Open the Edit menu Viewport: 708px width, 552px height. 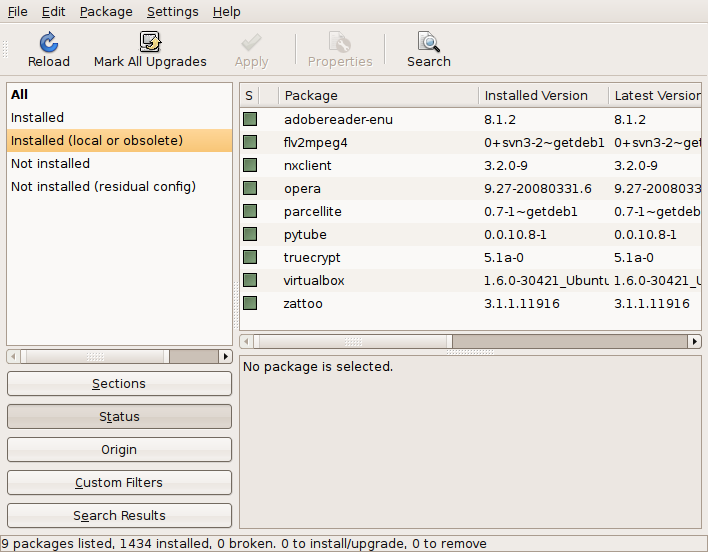[x=53, y=12]
